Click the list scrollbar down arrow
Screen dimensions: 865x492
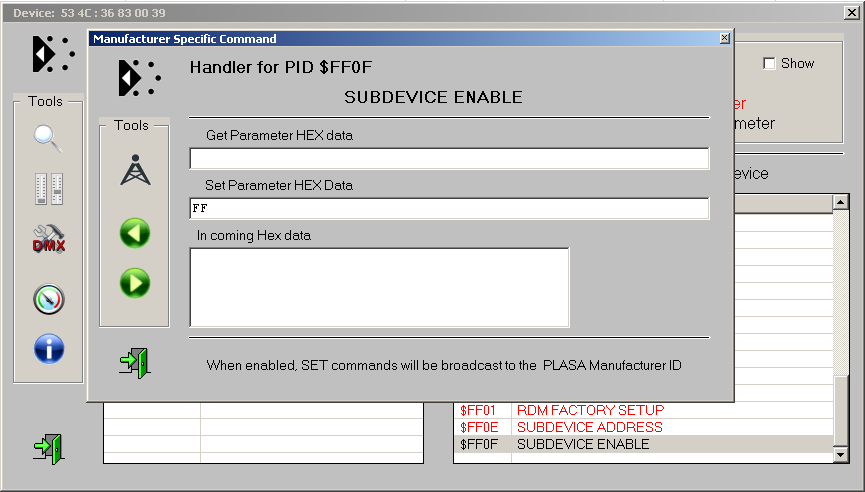(840, 455)
